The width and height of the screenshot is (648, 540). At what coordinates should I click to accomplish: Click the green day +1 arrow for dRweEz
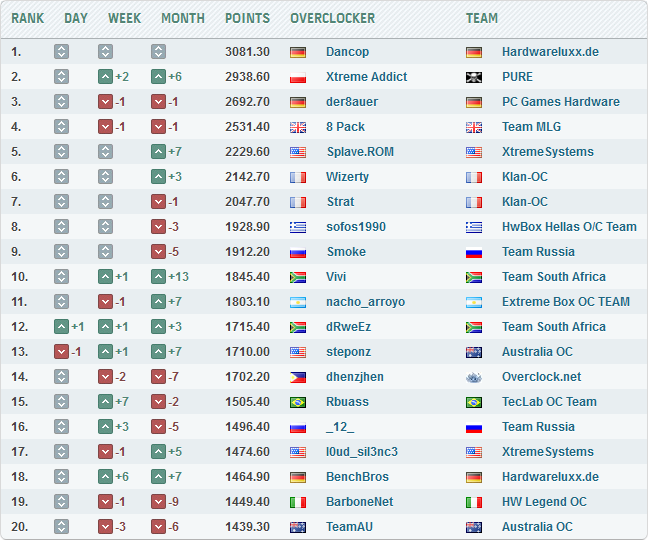[61, 327]
